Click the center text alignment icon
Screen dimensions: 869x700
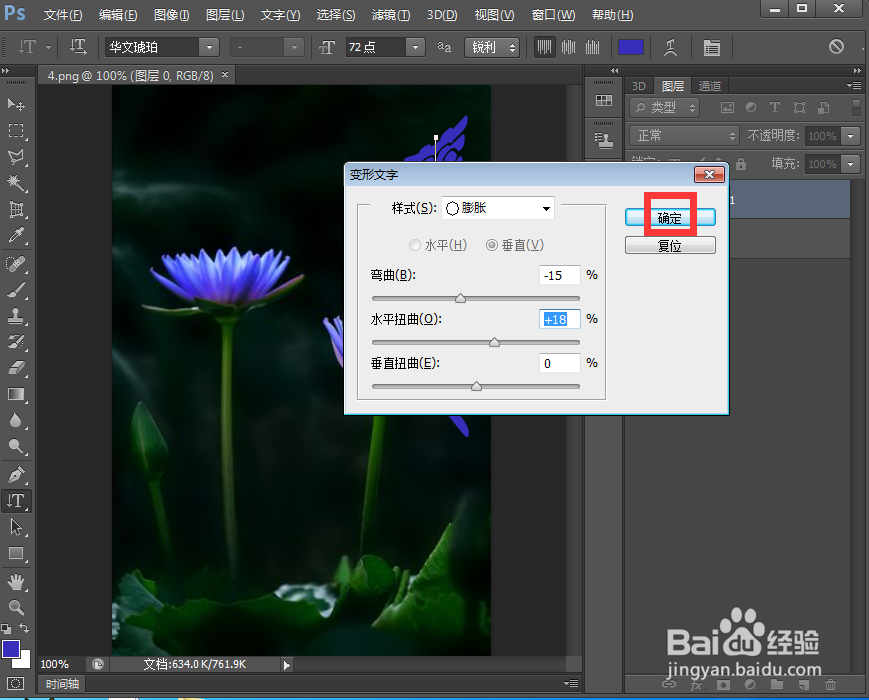pyautogui.click(x=568, y=47)
